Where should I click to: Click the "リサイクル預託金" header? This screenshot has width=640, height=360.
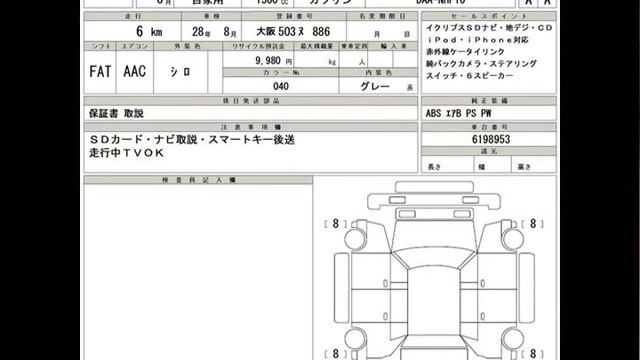pyautogui.click(x=258, y=46)
